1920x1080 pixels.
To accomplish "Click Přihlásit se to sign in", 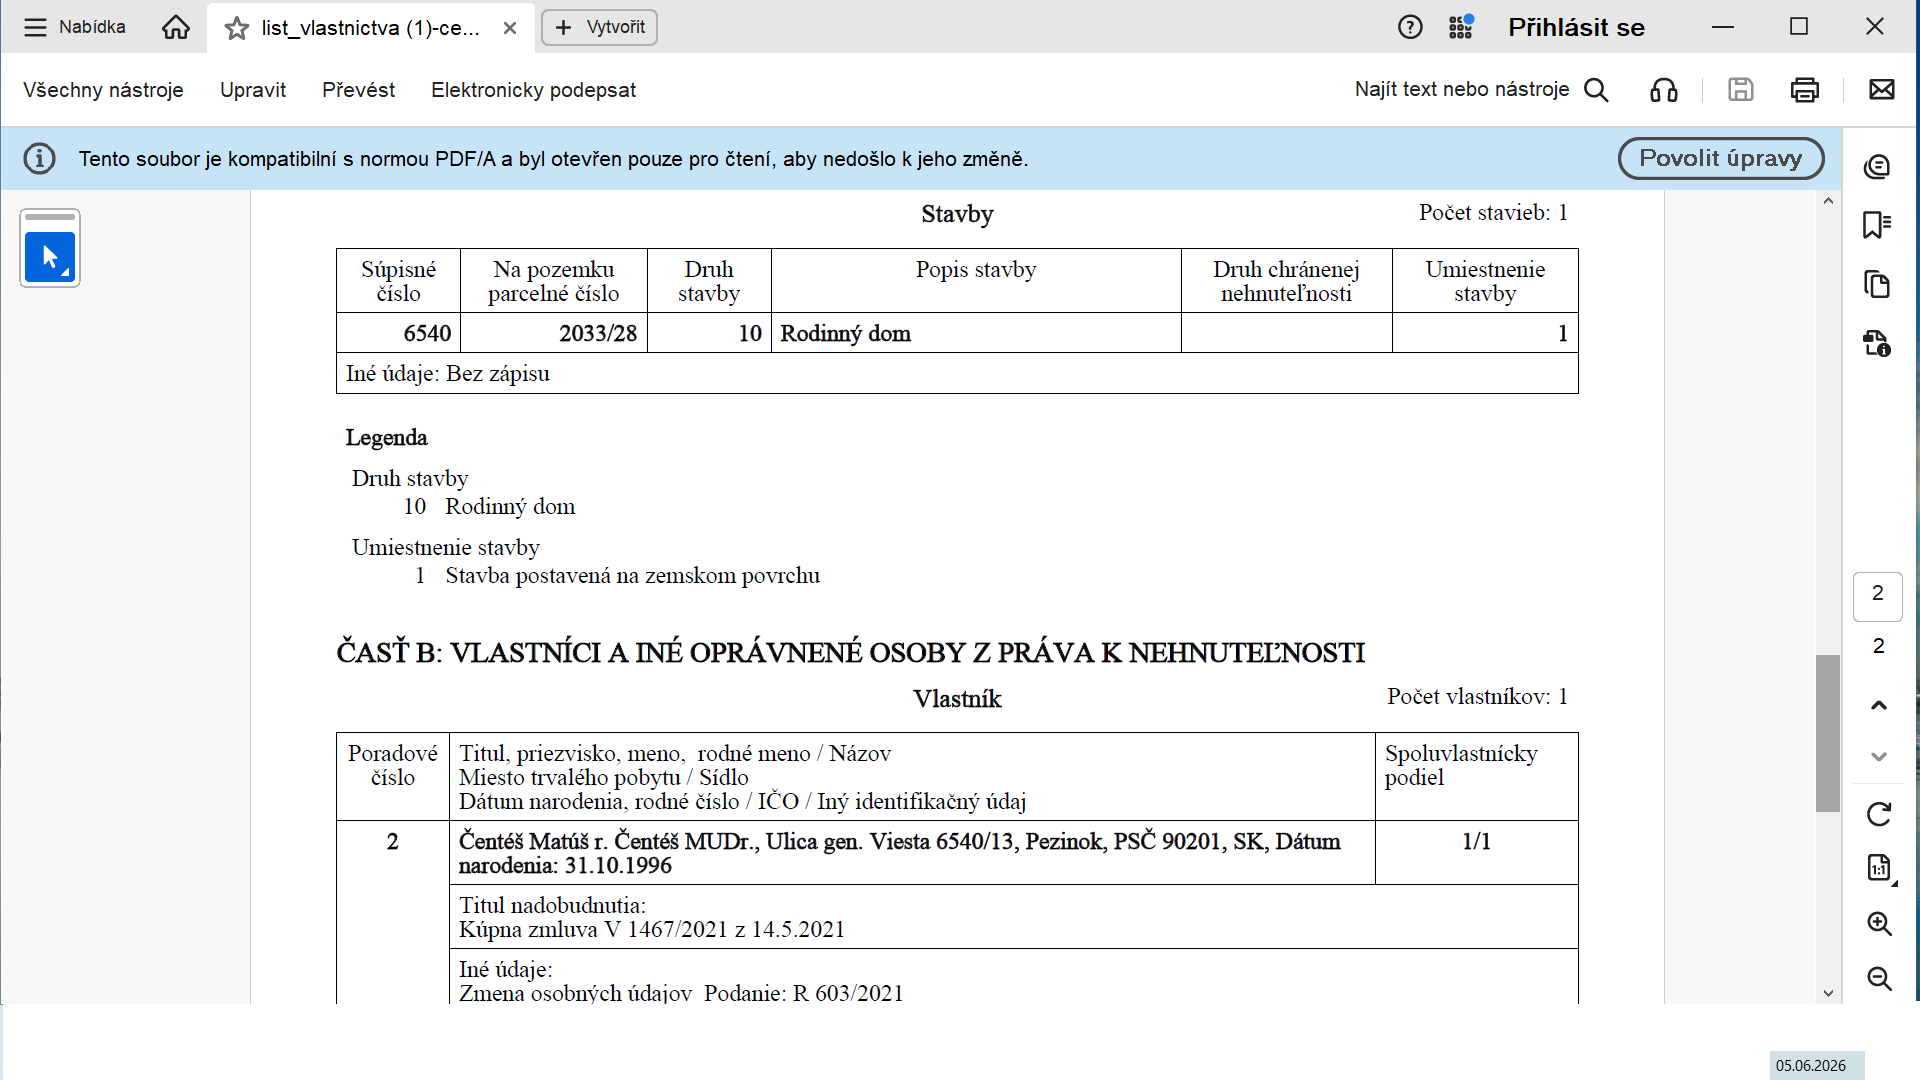I will 1576,27.
